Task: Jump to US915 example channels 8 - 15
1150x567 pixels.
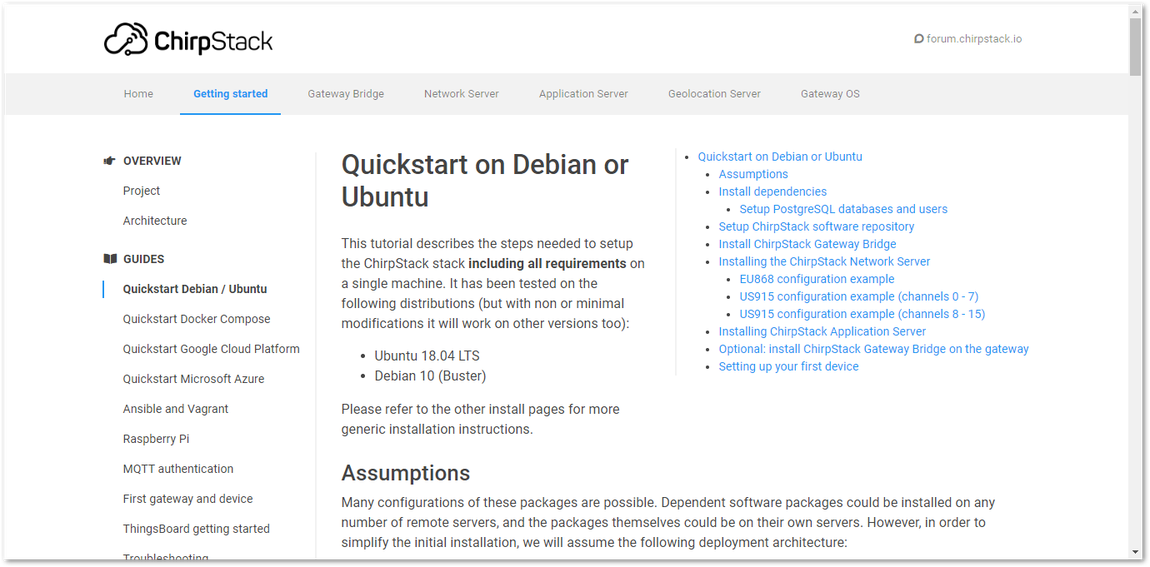Action: 862,315
